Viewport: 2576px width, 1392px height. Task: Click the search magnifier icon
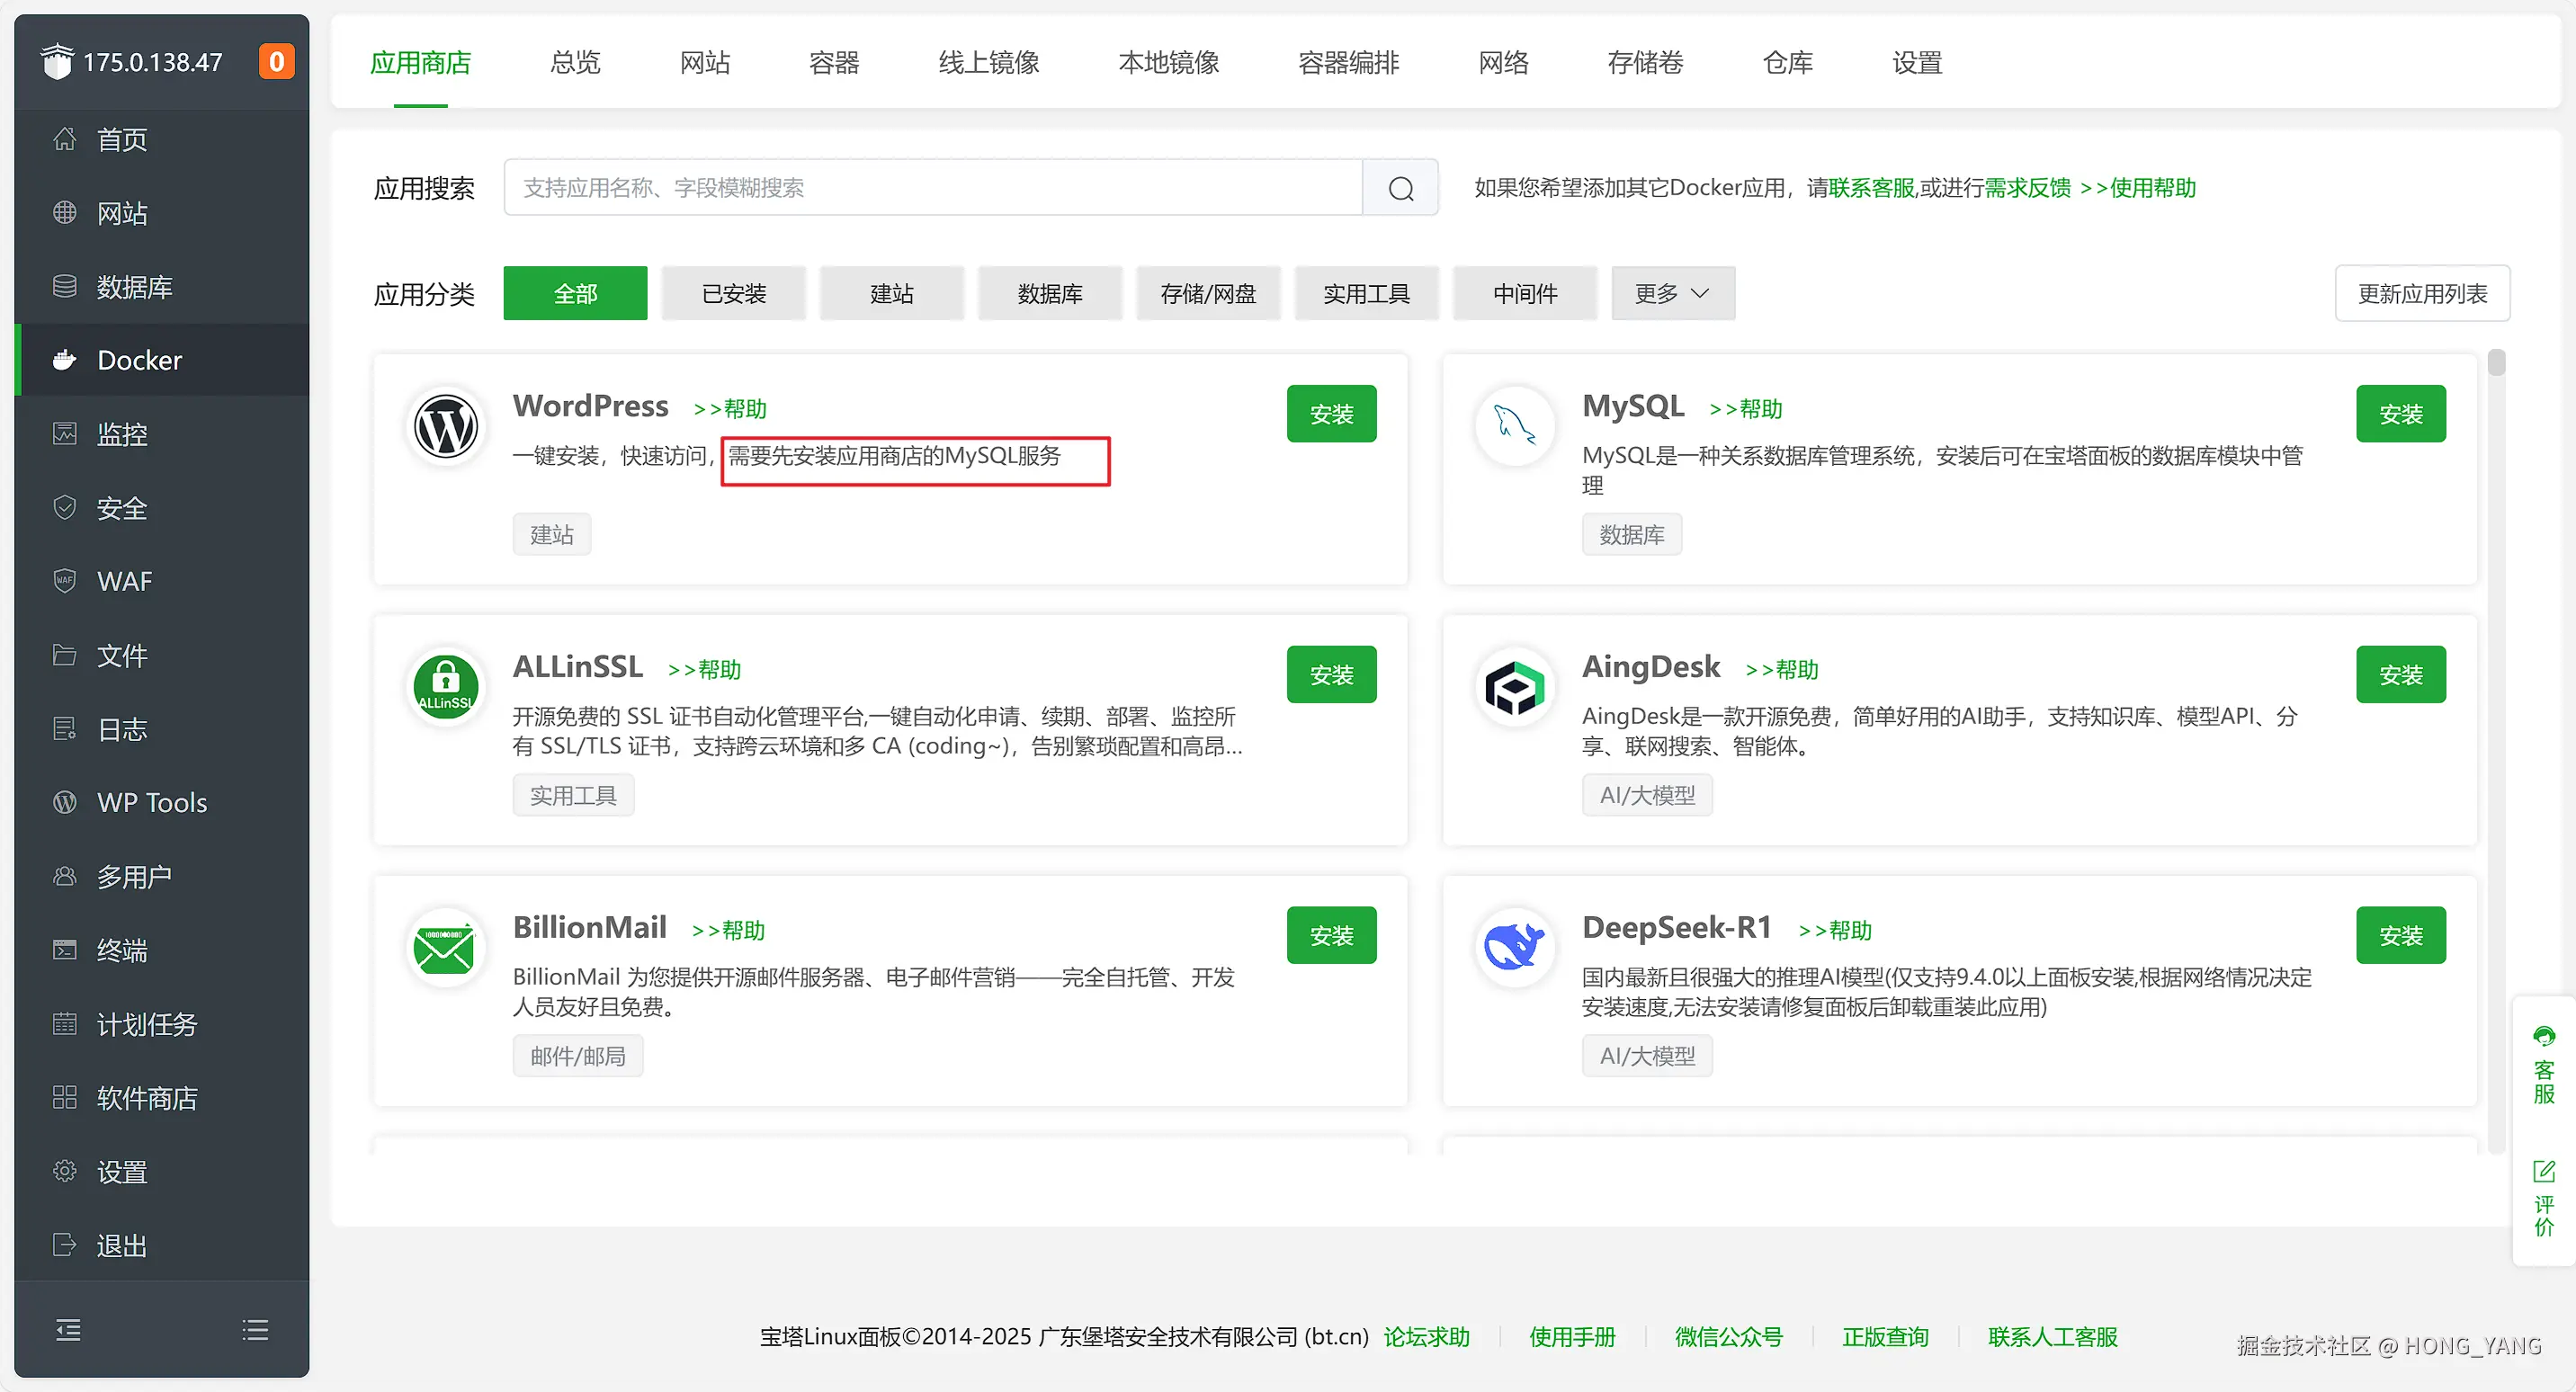pos(1400,188)
